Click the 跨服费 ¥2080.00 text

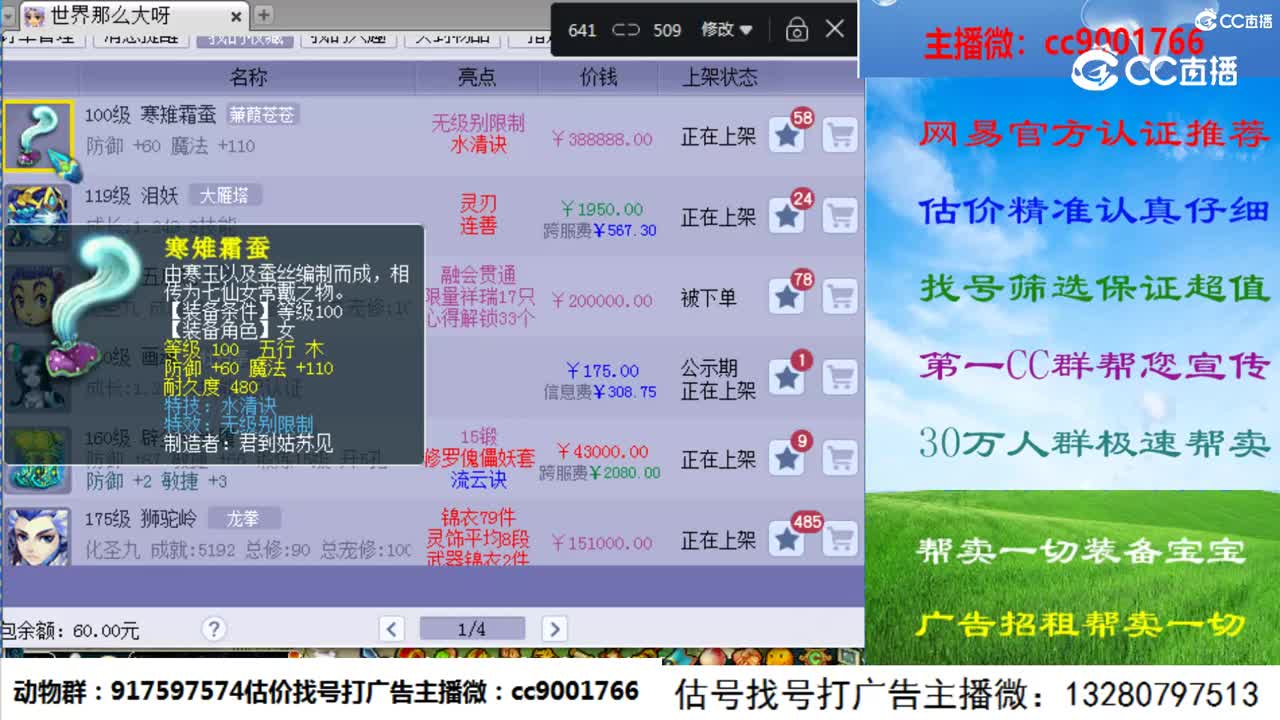600,473
